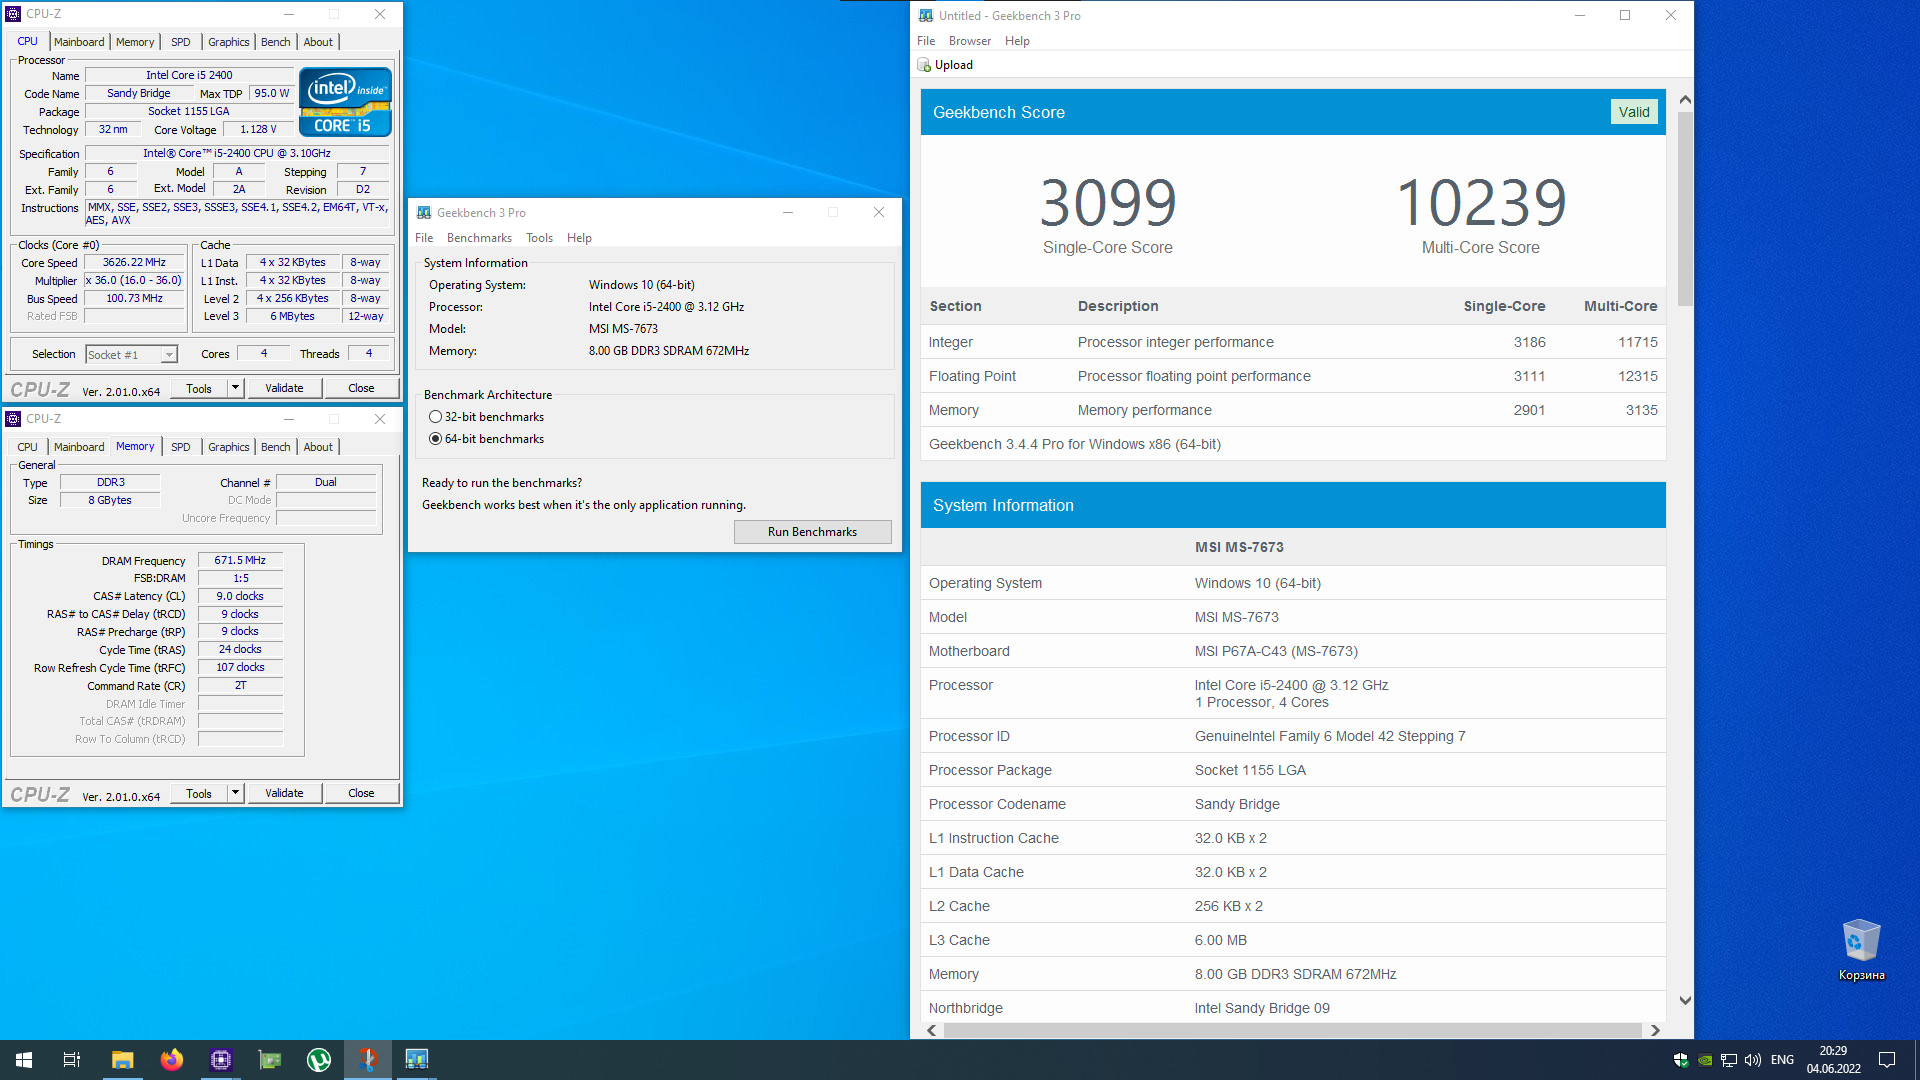Open network status tray icon
The height and width of the screenshot is (1080, 1920).
coord(1729,1060)
